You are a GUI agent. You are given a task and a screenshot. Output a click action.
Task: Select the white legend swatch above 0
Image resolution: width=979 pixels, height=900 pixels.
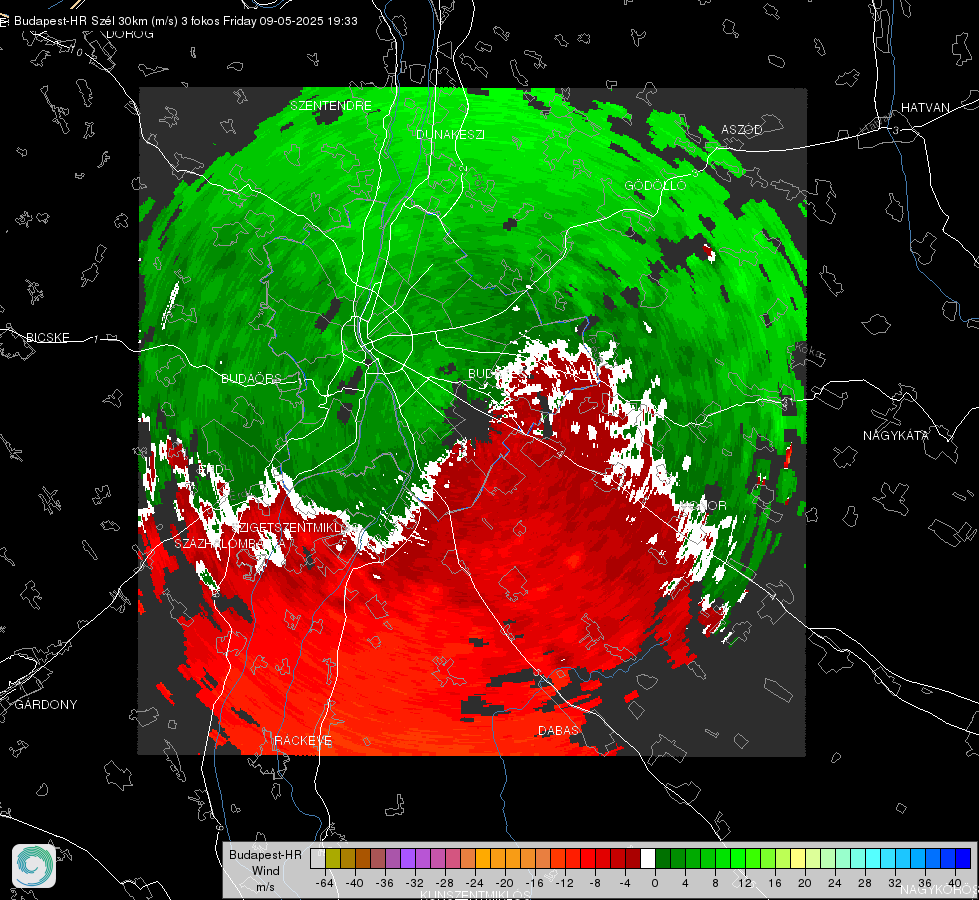tap(648, 859)
